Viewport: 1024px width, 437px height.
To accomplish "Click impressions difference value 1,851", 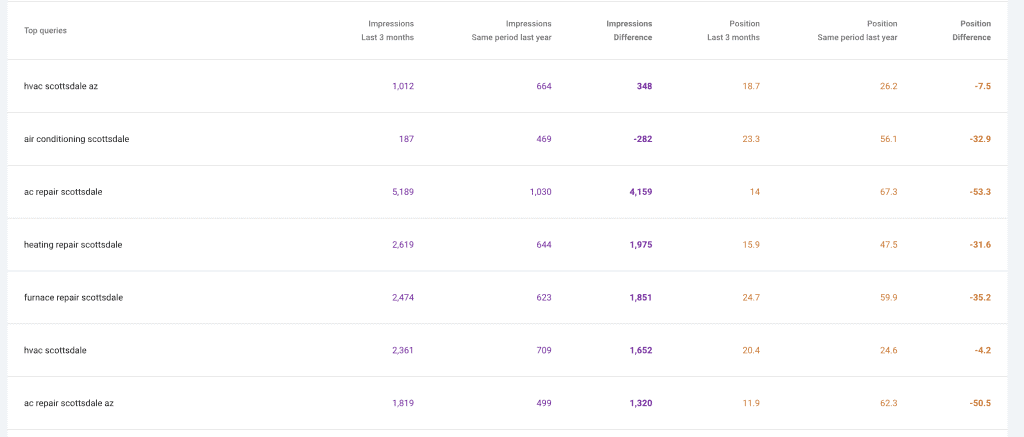I will (x=641, y=298).
